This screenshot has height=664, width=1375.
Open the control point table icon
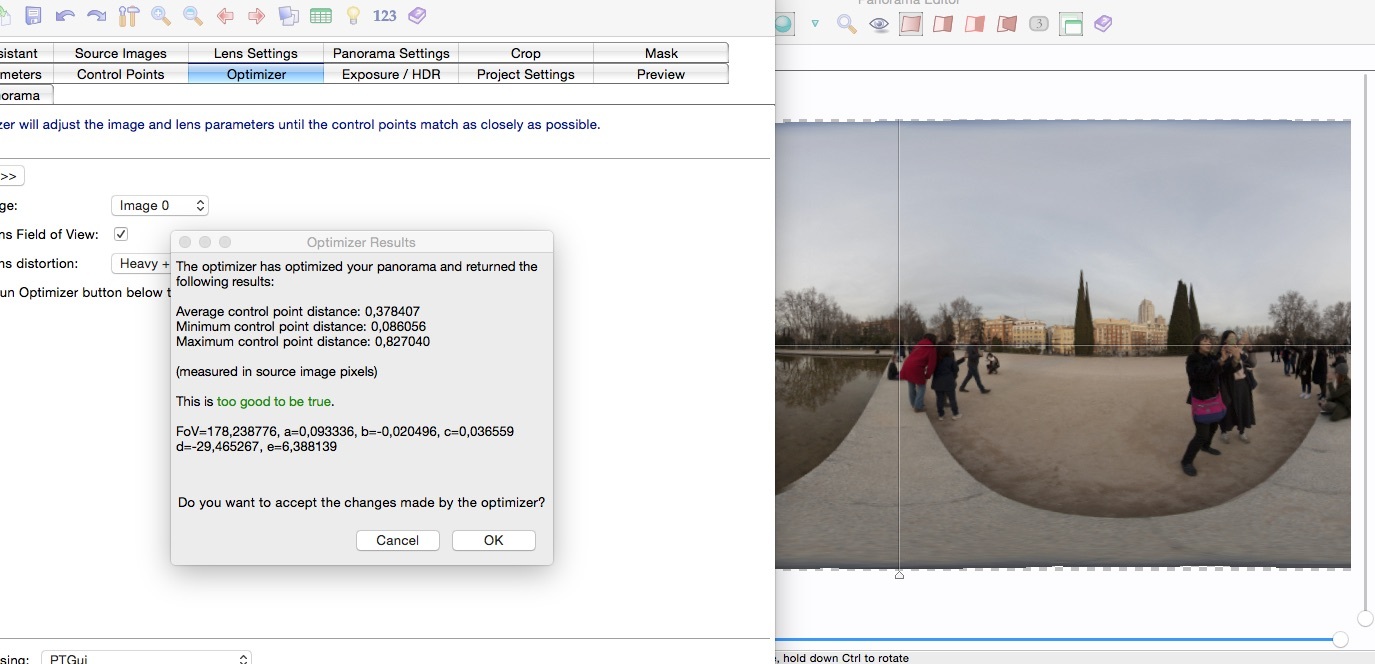(321, 15)
